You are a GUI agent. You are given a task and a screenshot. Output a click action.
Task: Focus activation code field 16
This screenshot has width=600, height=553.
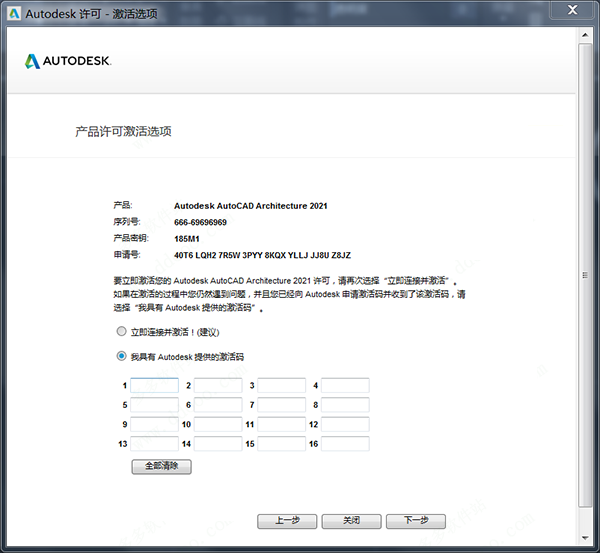[345, 444]
